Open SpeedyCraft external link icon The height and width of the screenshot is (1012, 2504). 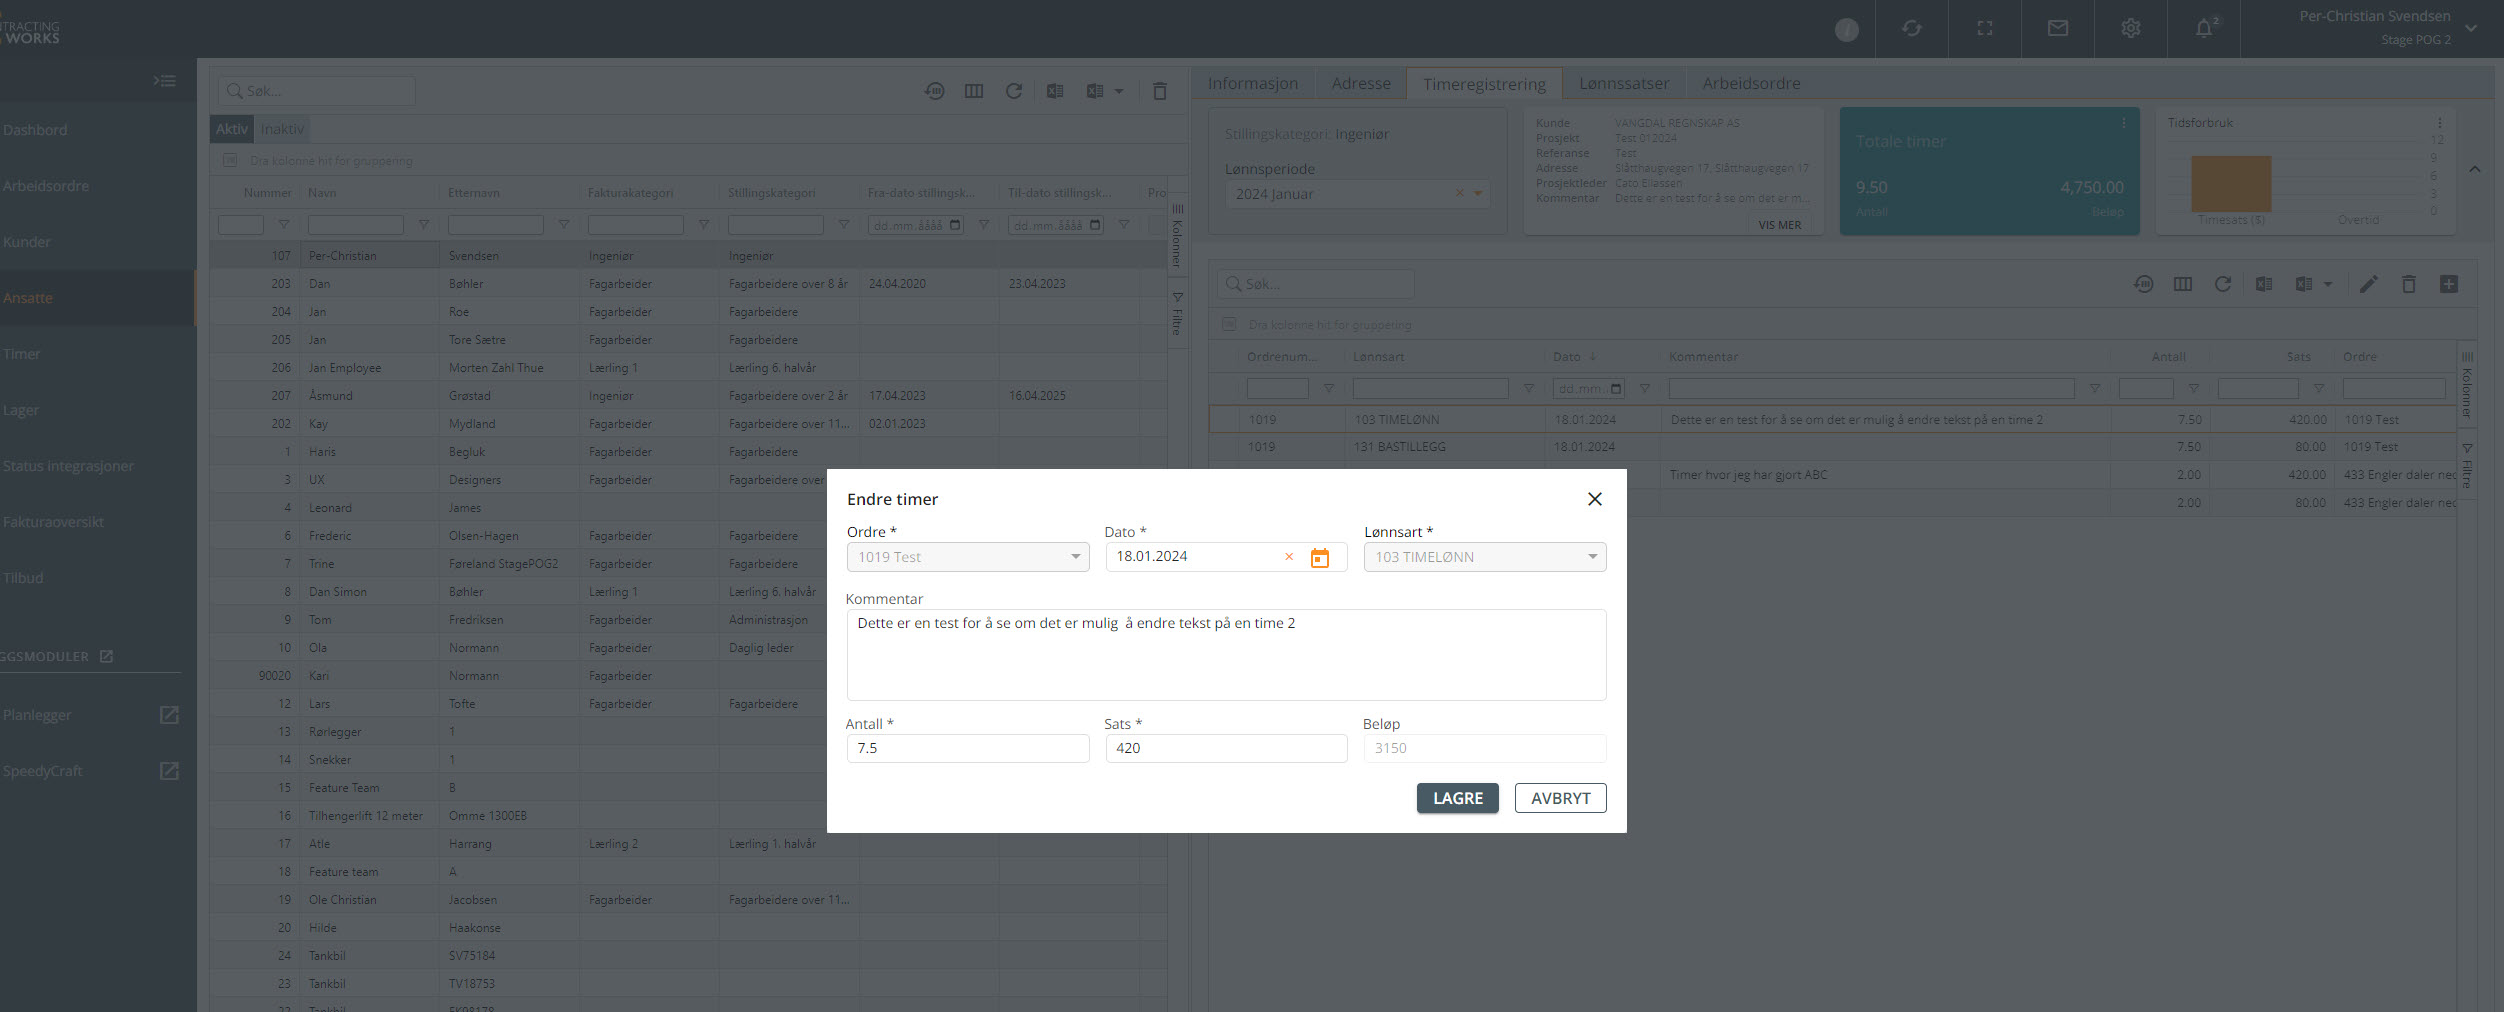tap(169, 771)
